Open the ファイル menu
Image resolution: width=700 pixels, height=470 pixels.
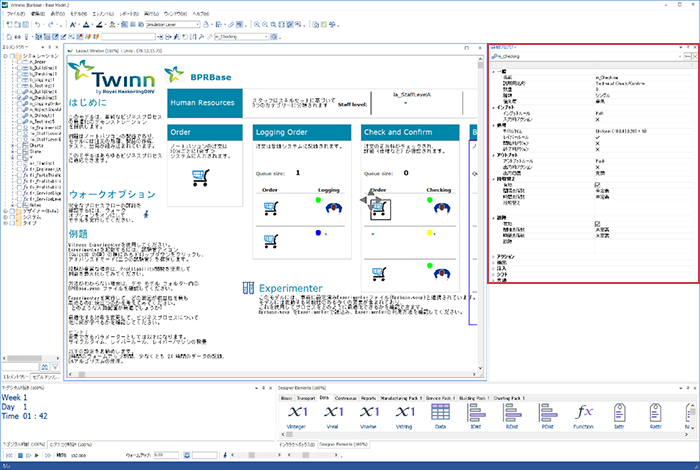(16, 14)
